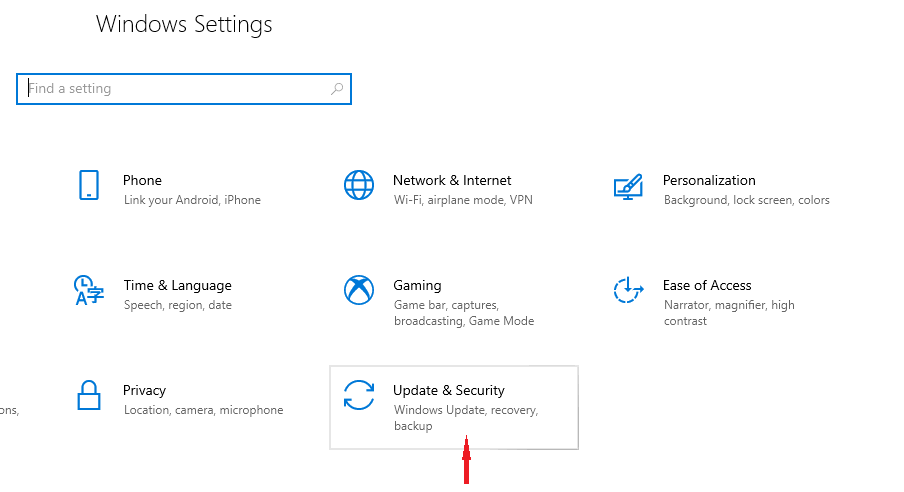Select the Personalization heading text
The width and height of the screenshot is (904, 492).
[x=709, y=180]
